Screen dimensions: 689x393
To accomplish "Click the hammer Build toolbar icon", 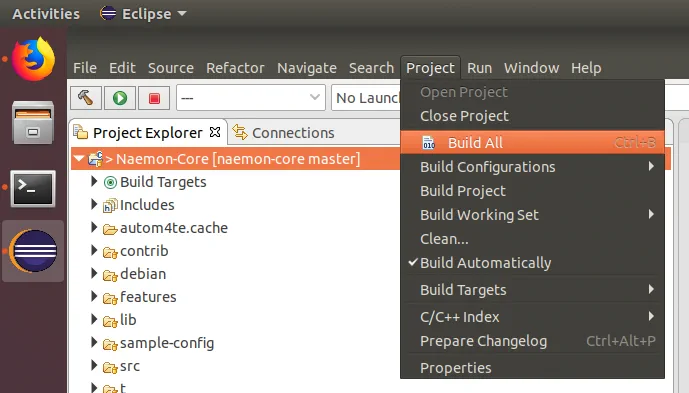I will [86, 98].
